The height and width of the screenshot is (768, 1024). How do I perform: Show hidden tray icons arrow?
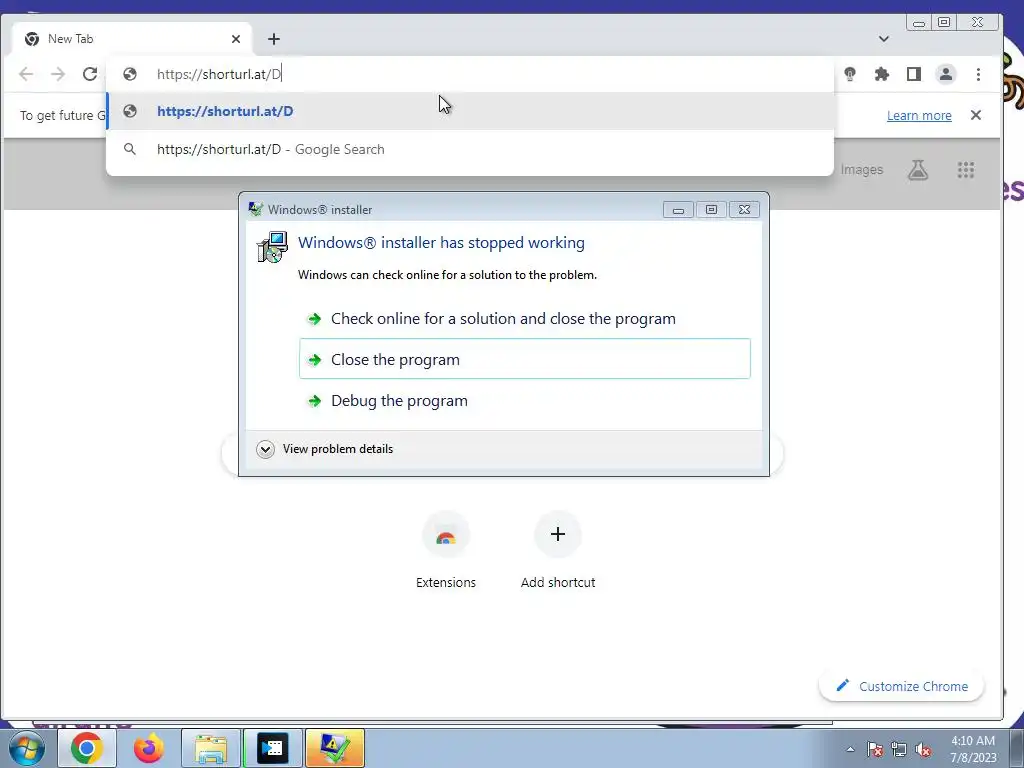(850, 749)
